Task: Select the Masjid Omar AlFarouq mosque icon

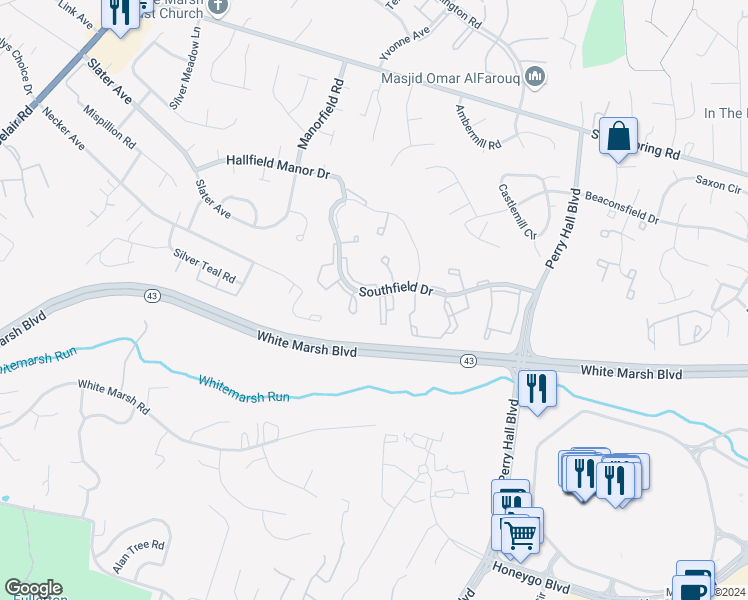Action: tap(535, 76)
